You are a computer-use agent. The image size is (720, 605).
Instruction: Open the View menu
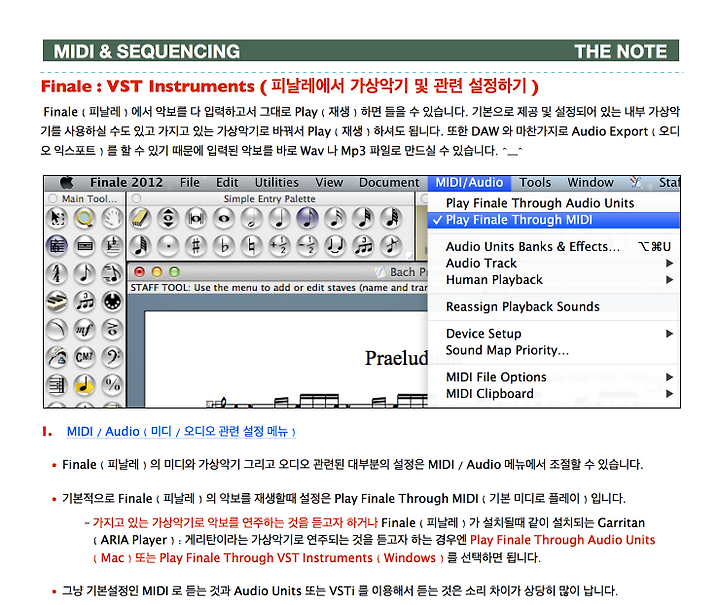pyautogui.click(x=329, y=183)
